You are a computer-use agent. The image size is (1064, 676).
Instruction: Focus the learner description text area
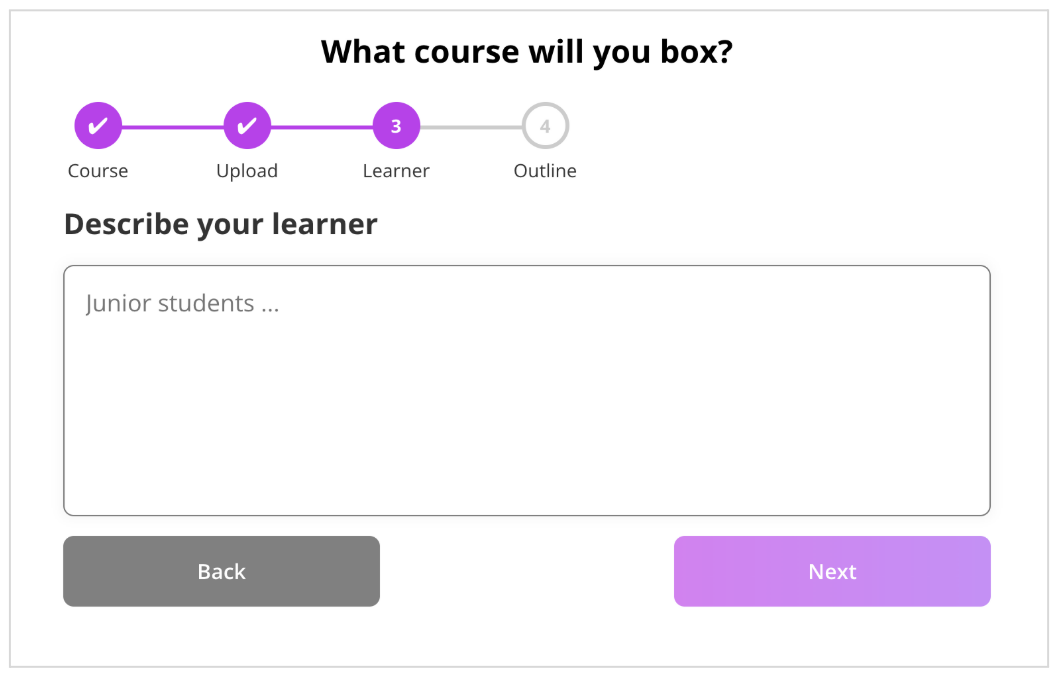(x=527, y=390)
